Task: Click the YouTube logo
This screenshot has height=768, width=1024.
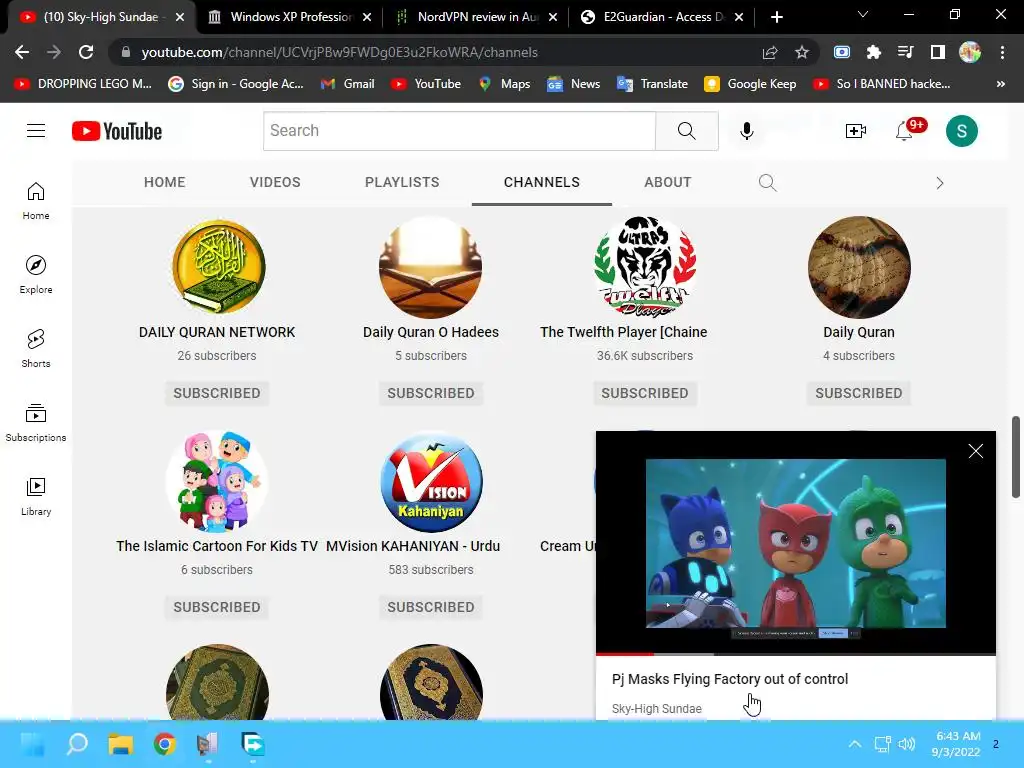Action: coord(117,131)
